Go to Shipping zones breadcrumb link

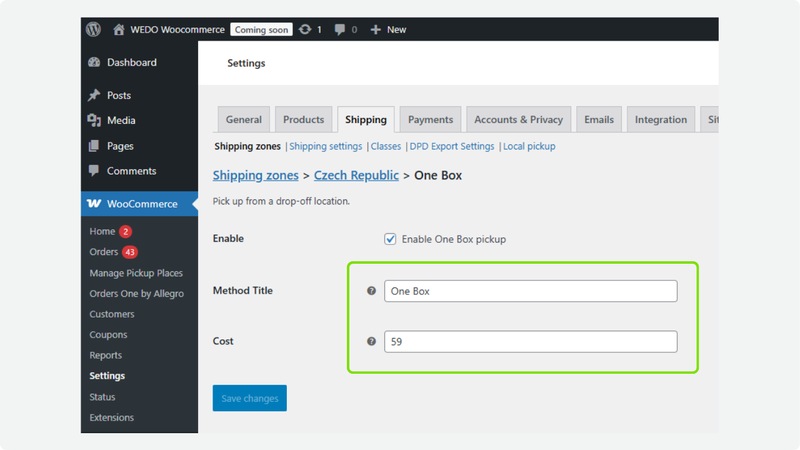coord(256,175)
